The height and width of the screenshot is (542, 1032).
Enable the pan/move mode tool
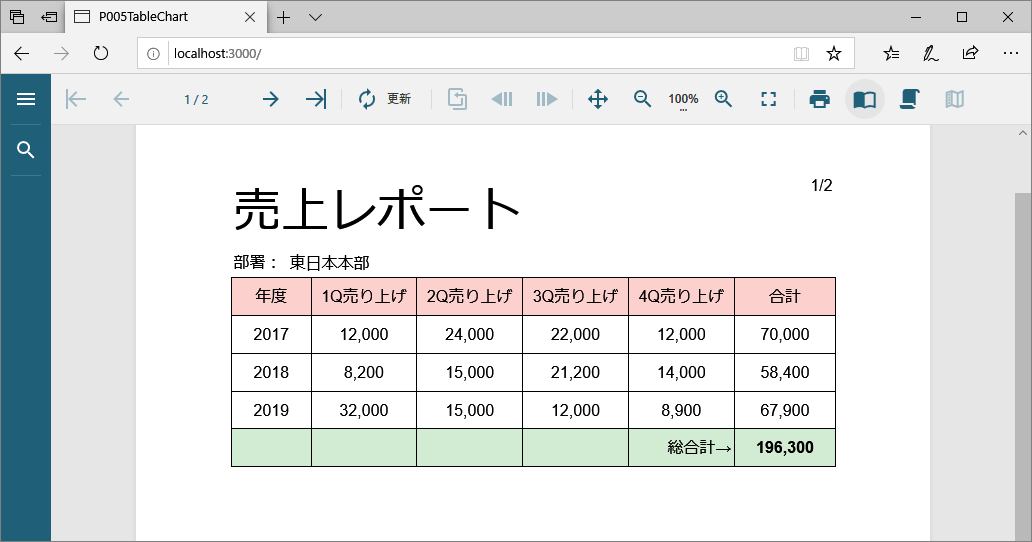(597, 99)
